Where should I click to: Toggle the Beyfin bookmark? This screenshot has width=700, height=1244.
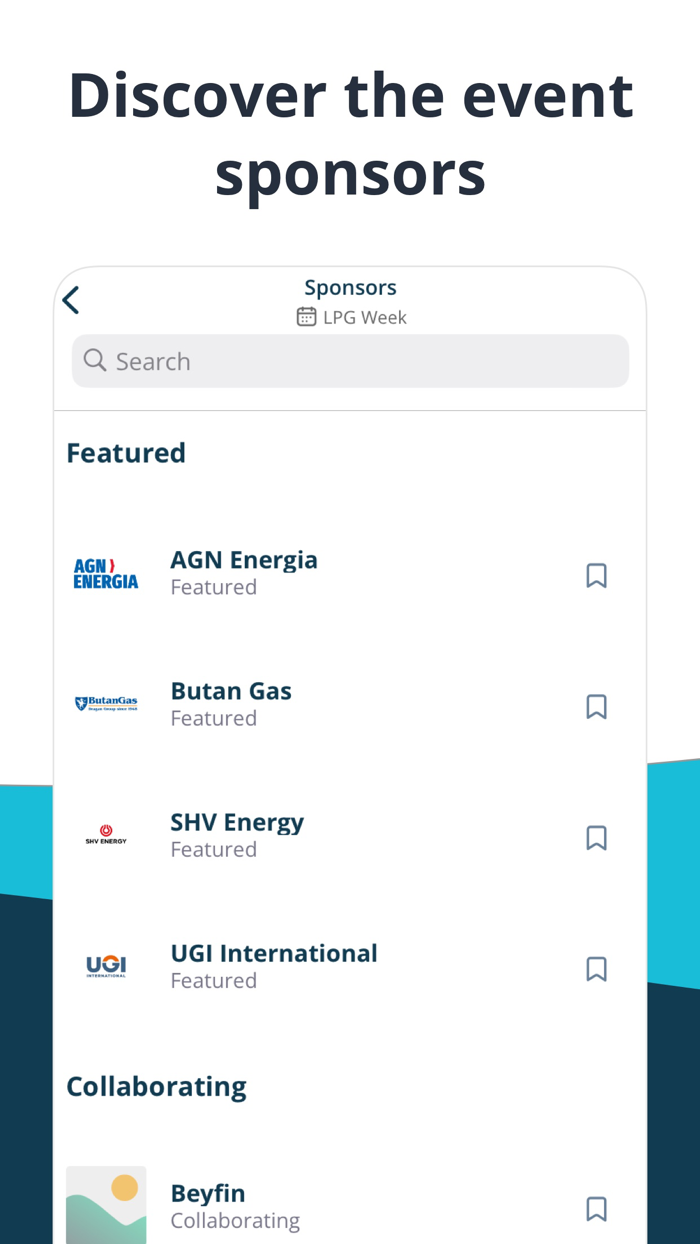[x=597, y=1208]
